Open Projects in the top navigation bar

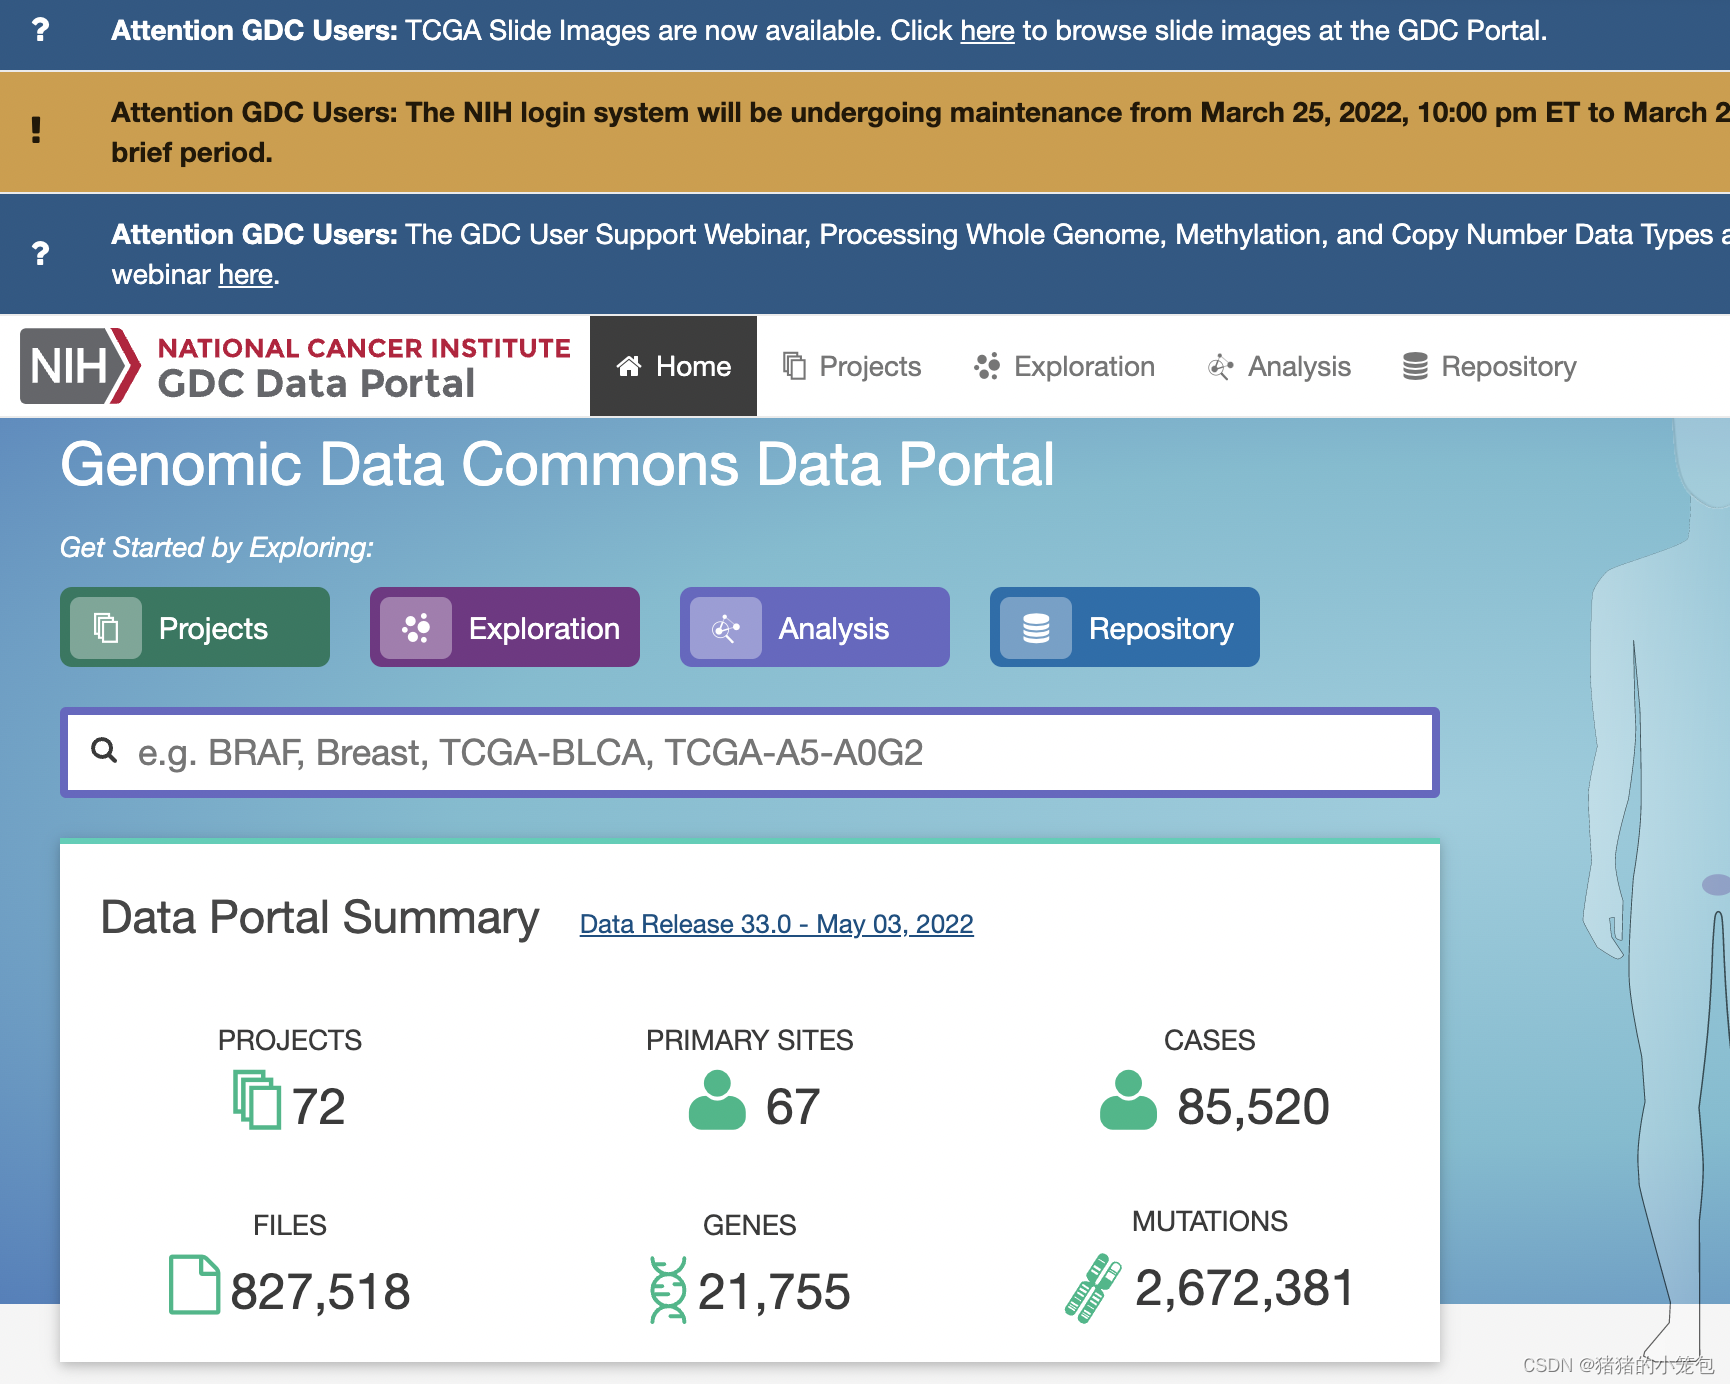851,366
